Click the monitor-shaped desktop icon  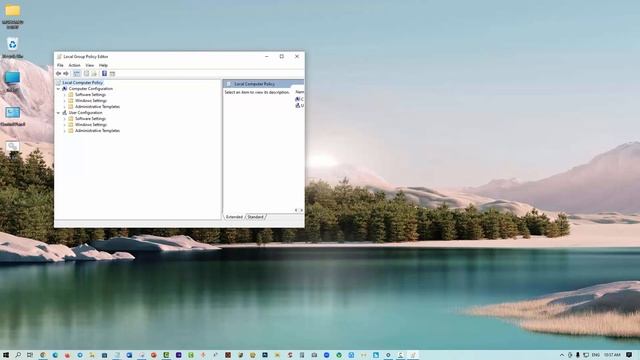tap(12, 78)
